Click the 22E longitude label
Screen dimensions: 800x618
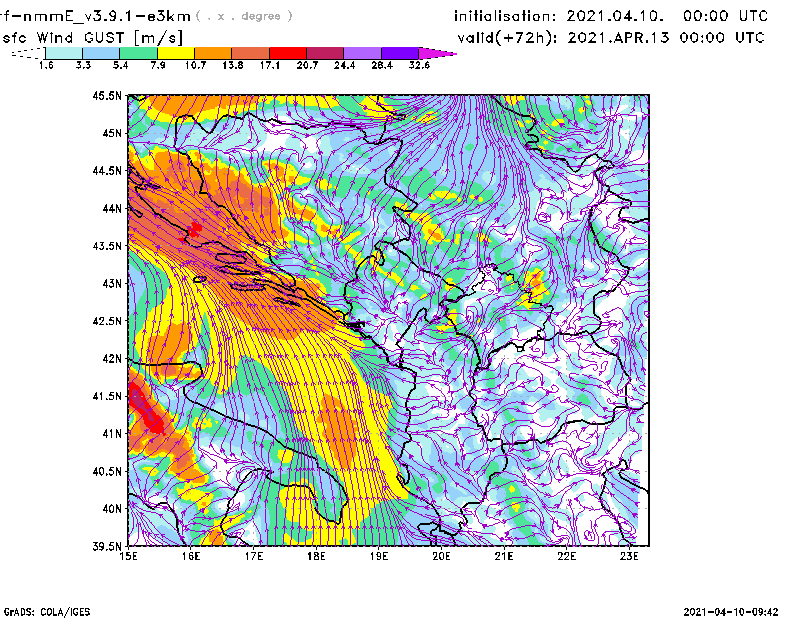[567, 556]
